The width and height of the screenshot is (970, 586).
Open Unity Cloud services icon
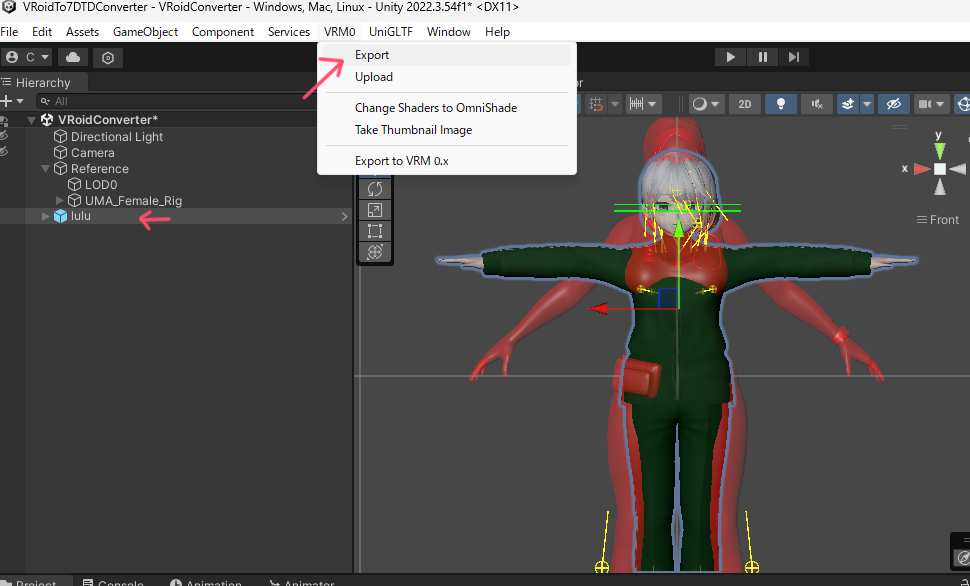pyautogui.click(x=76, y=58)
